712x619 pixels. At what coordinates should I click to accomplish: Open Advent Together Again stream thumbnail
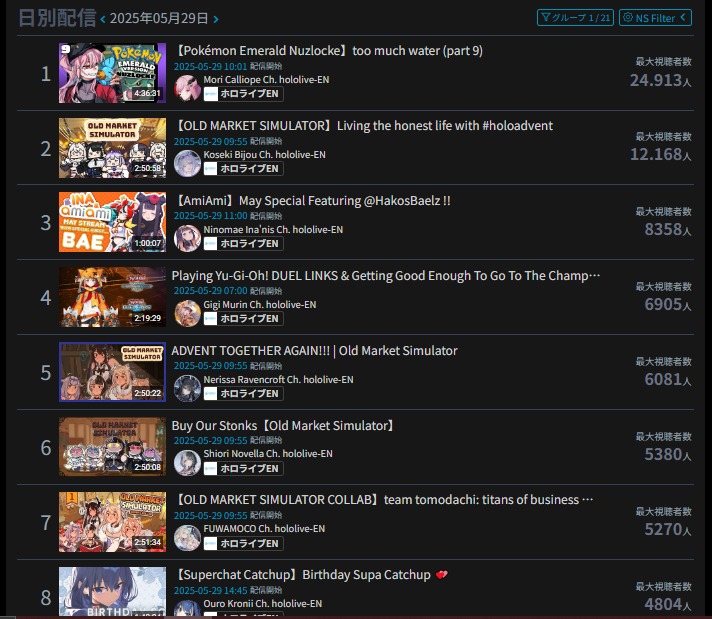pyautogui.click(x=112, y=372)
